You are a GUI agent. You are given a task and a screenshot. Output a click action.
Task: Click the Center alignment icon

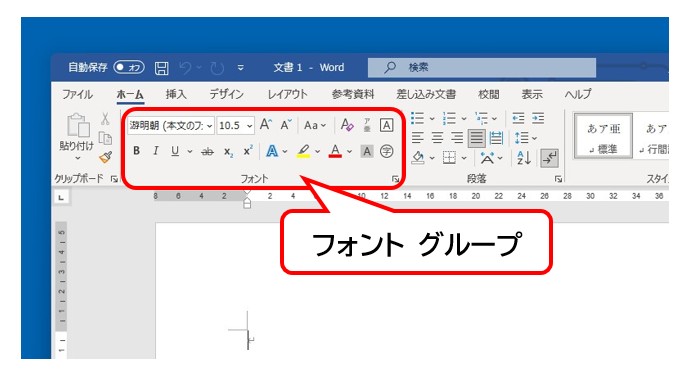point(437,138)
